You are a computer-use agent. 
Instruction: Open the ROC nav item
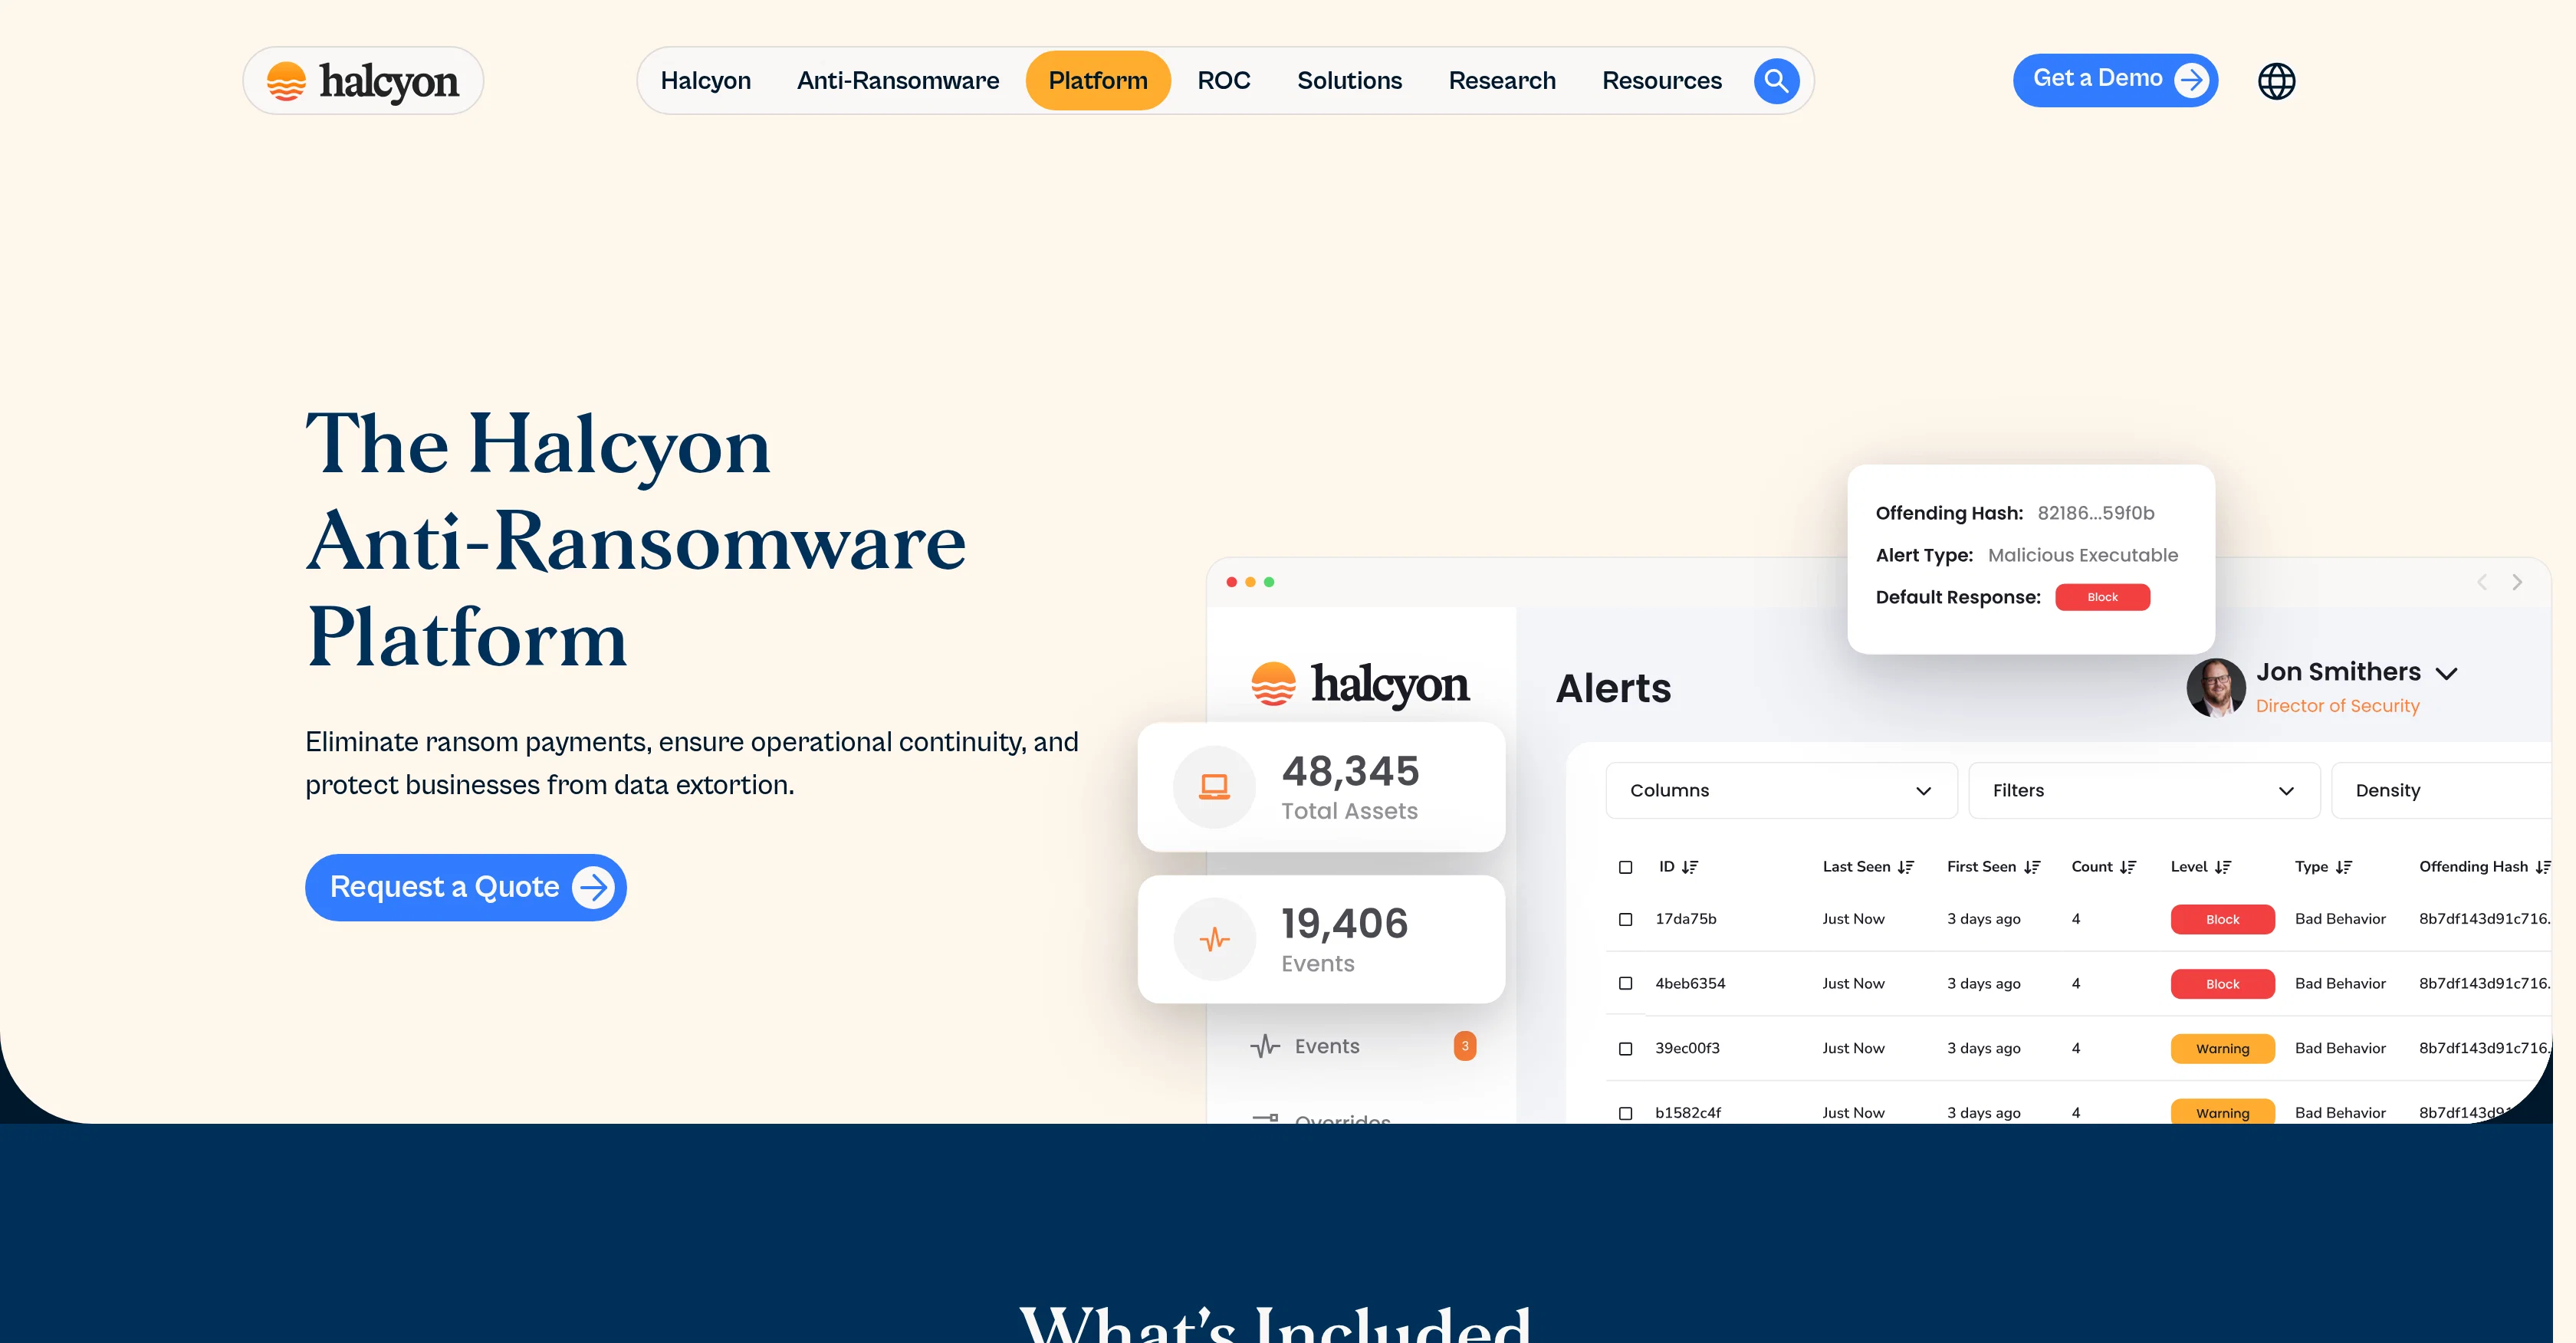[1223, 81]
